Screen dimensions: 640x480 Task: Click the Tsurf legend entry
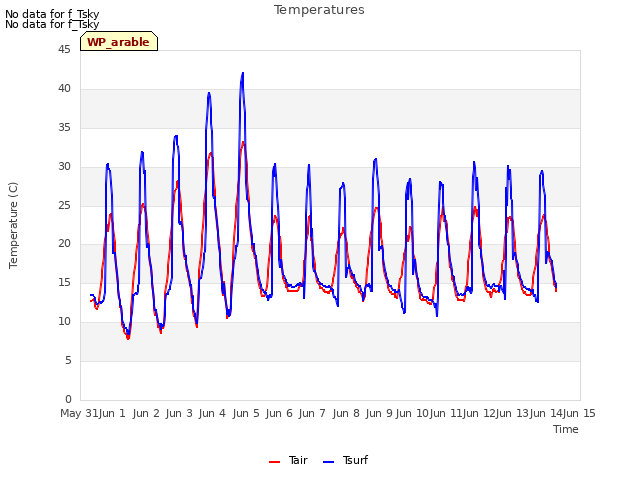(345, 460)
